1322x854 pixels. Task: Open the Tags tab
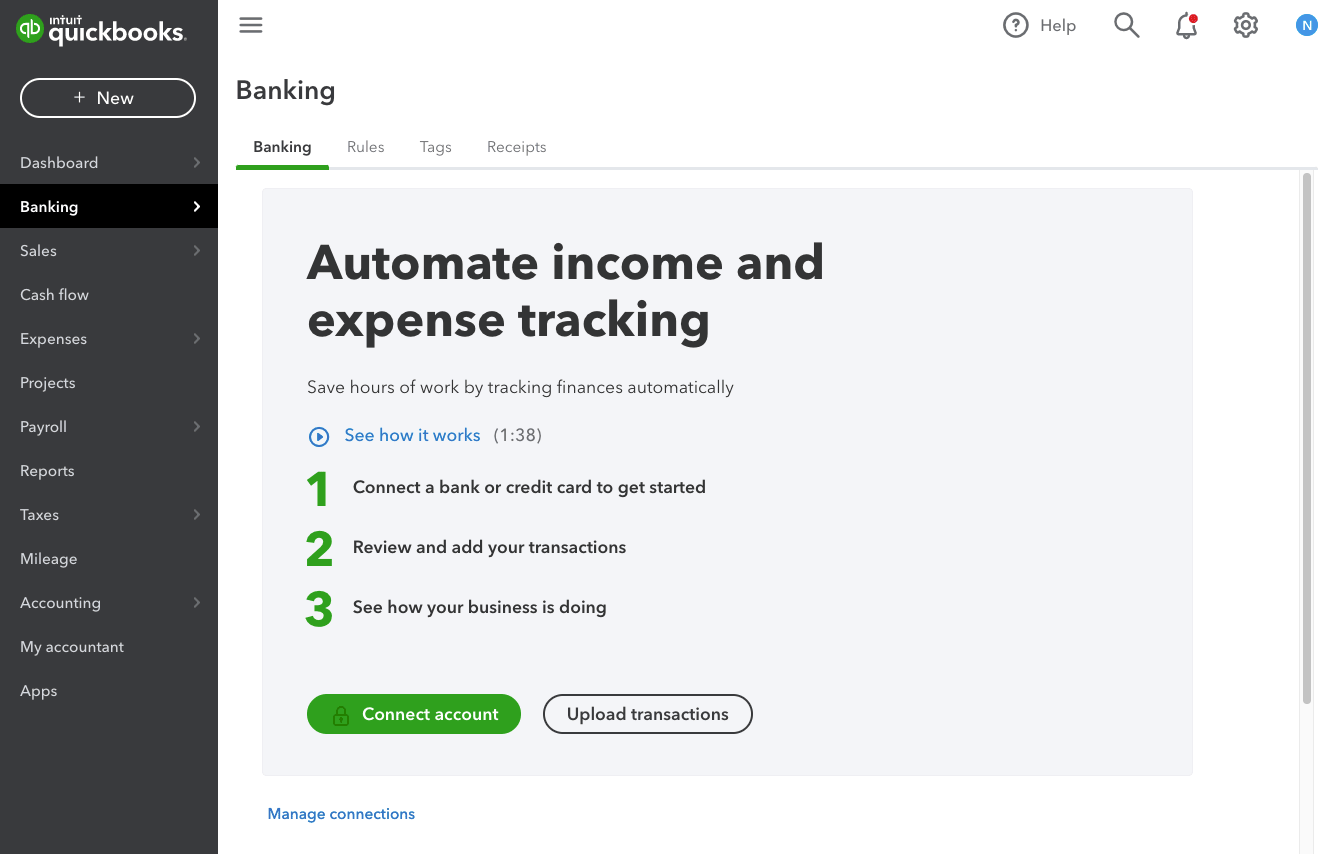pyautogui.click(x=436, y=147)
